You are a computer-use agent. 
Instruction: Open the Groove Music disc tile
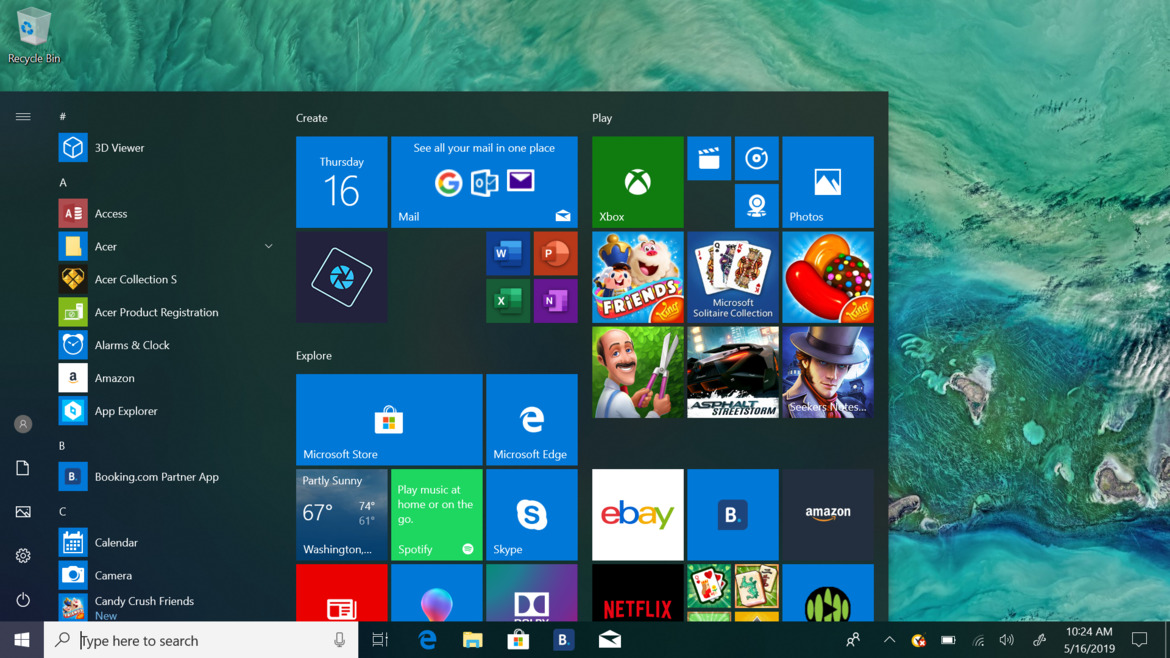757,158
